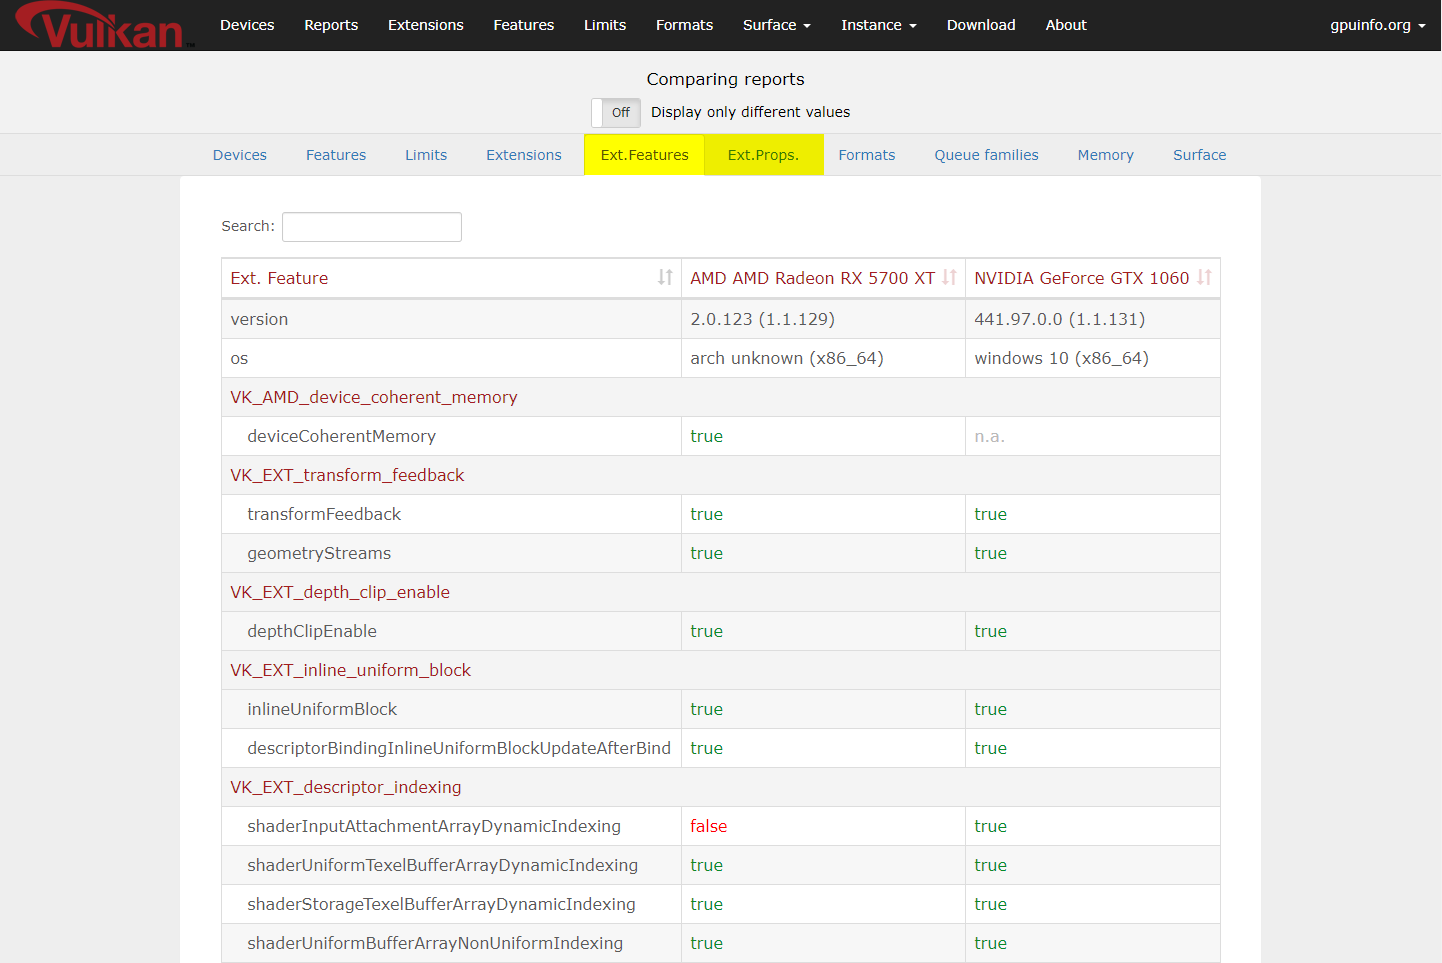Open Formats in top navbar
Screen dimensions: 1442x963
(x=684, y=25)
